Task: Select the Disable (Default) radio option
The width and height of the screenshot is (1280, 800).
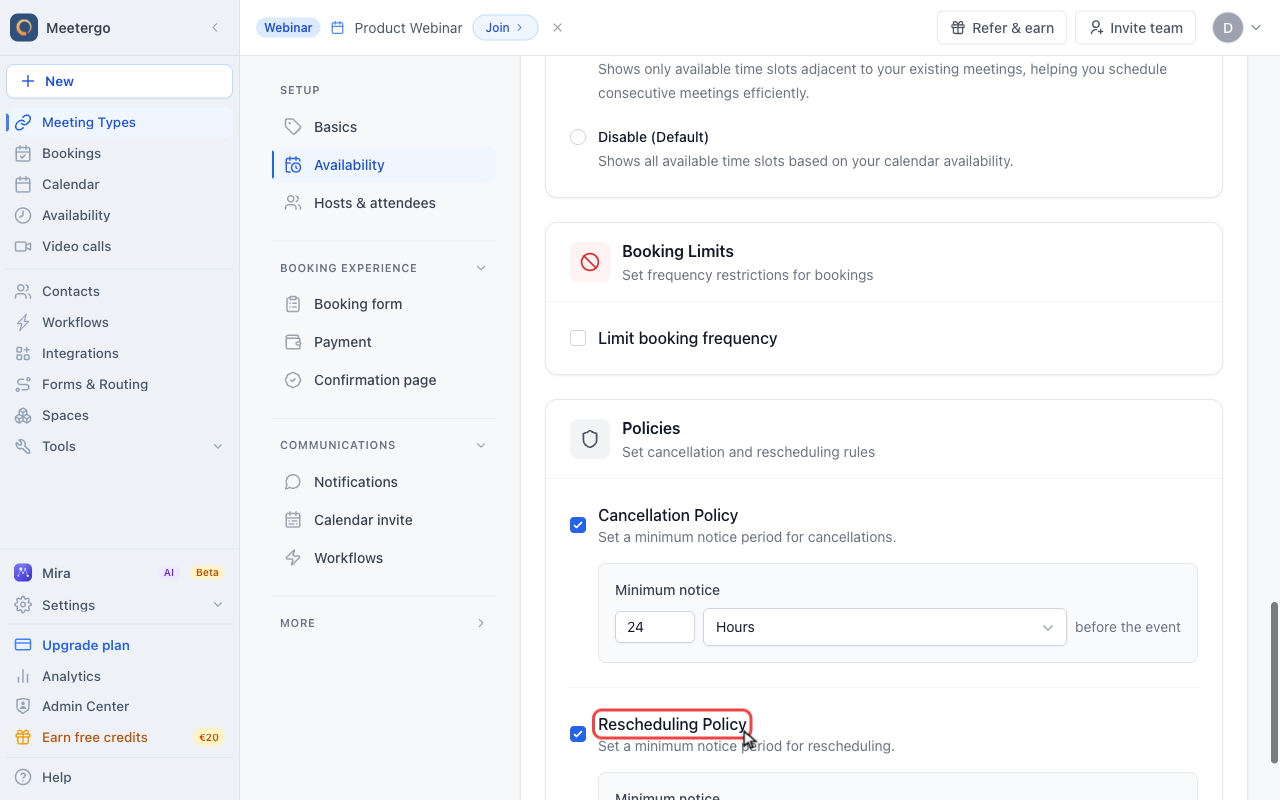Action: click(x=578, y=137)
